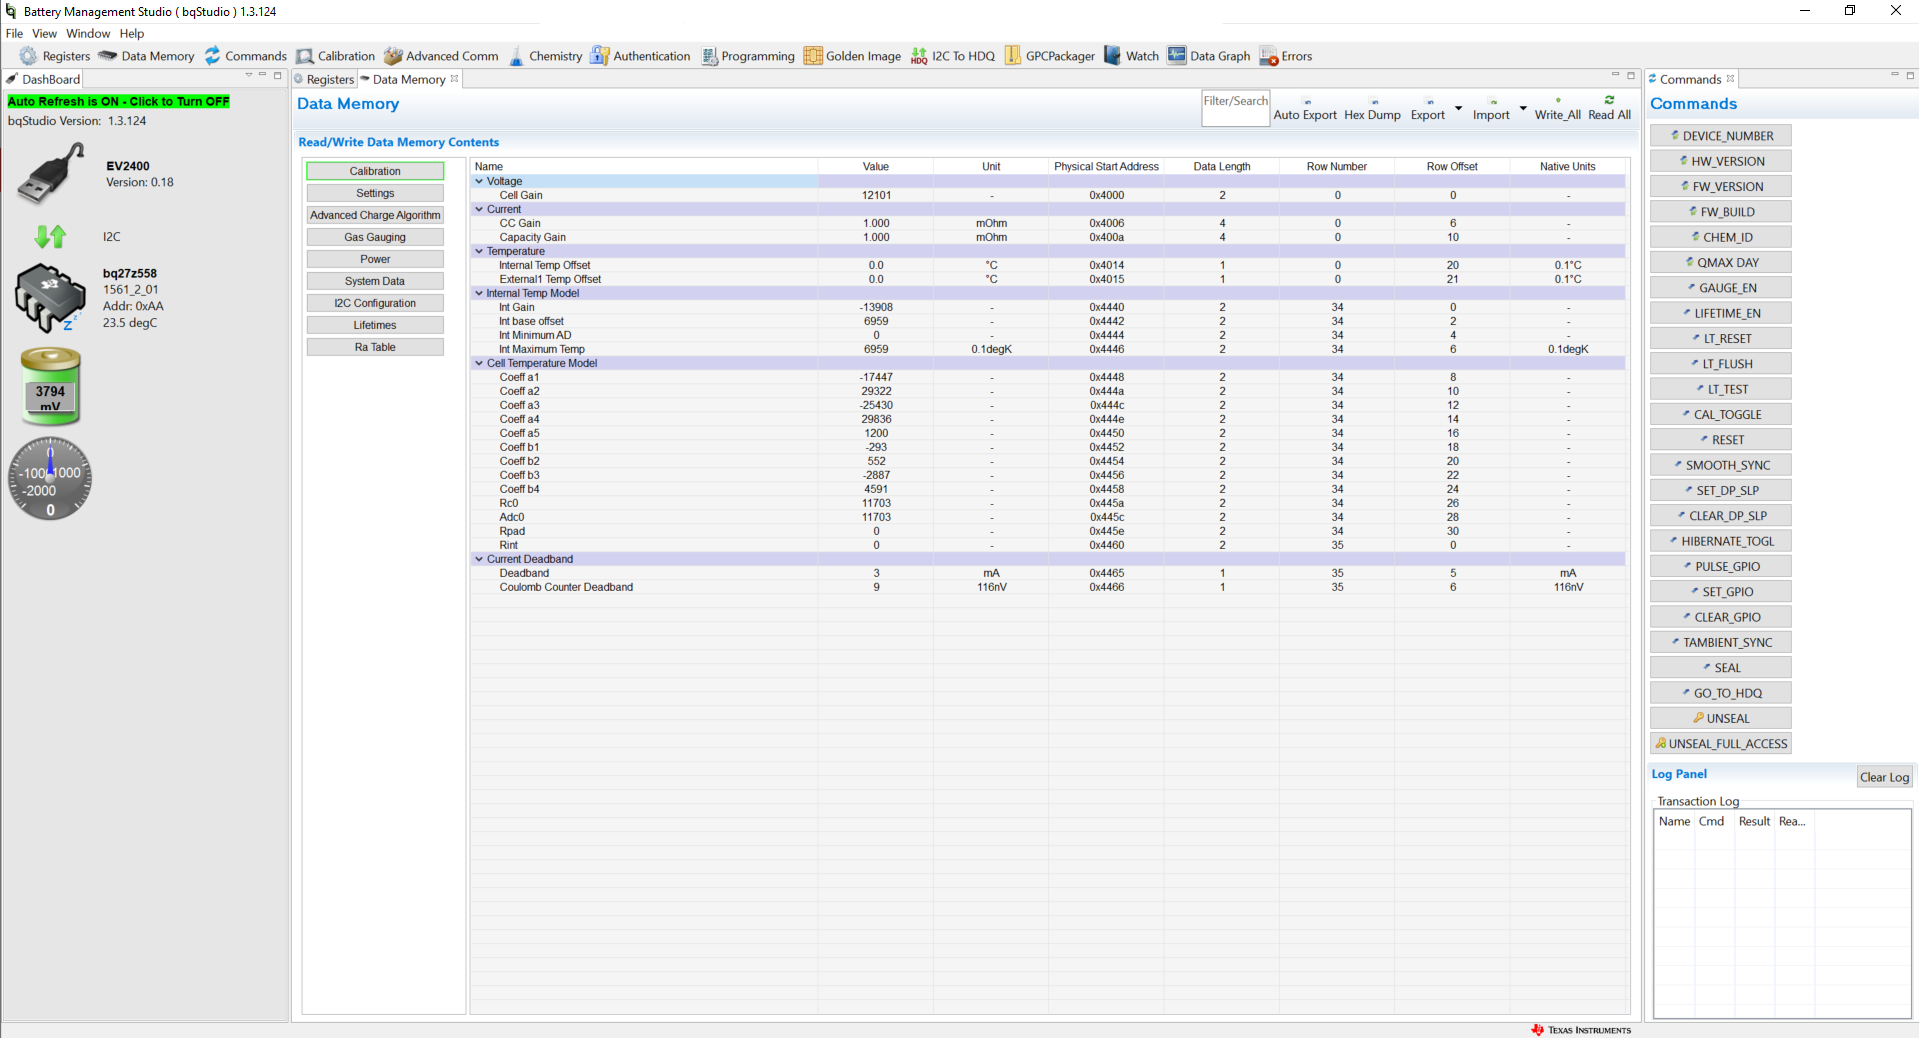Click the battery voltage 3794 mV icon
The image size is (1919, 1038).
[x=50, y=386]
